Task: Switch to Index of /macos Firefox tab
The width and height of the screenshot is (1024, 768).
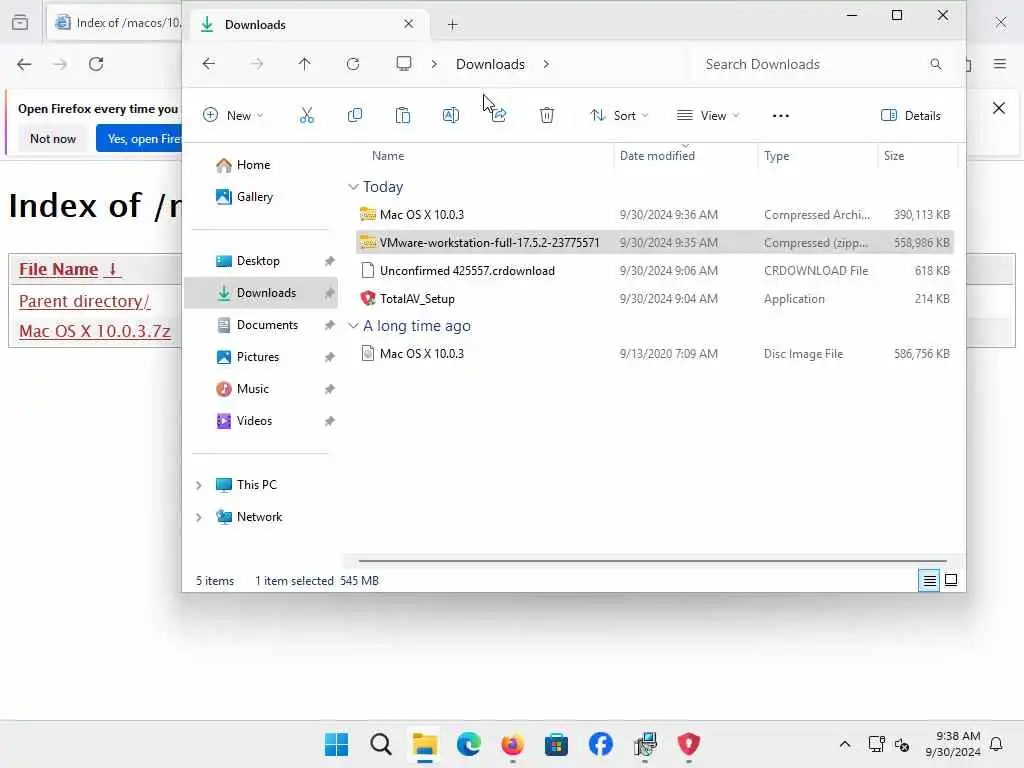Action: 116,23
